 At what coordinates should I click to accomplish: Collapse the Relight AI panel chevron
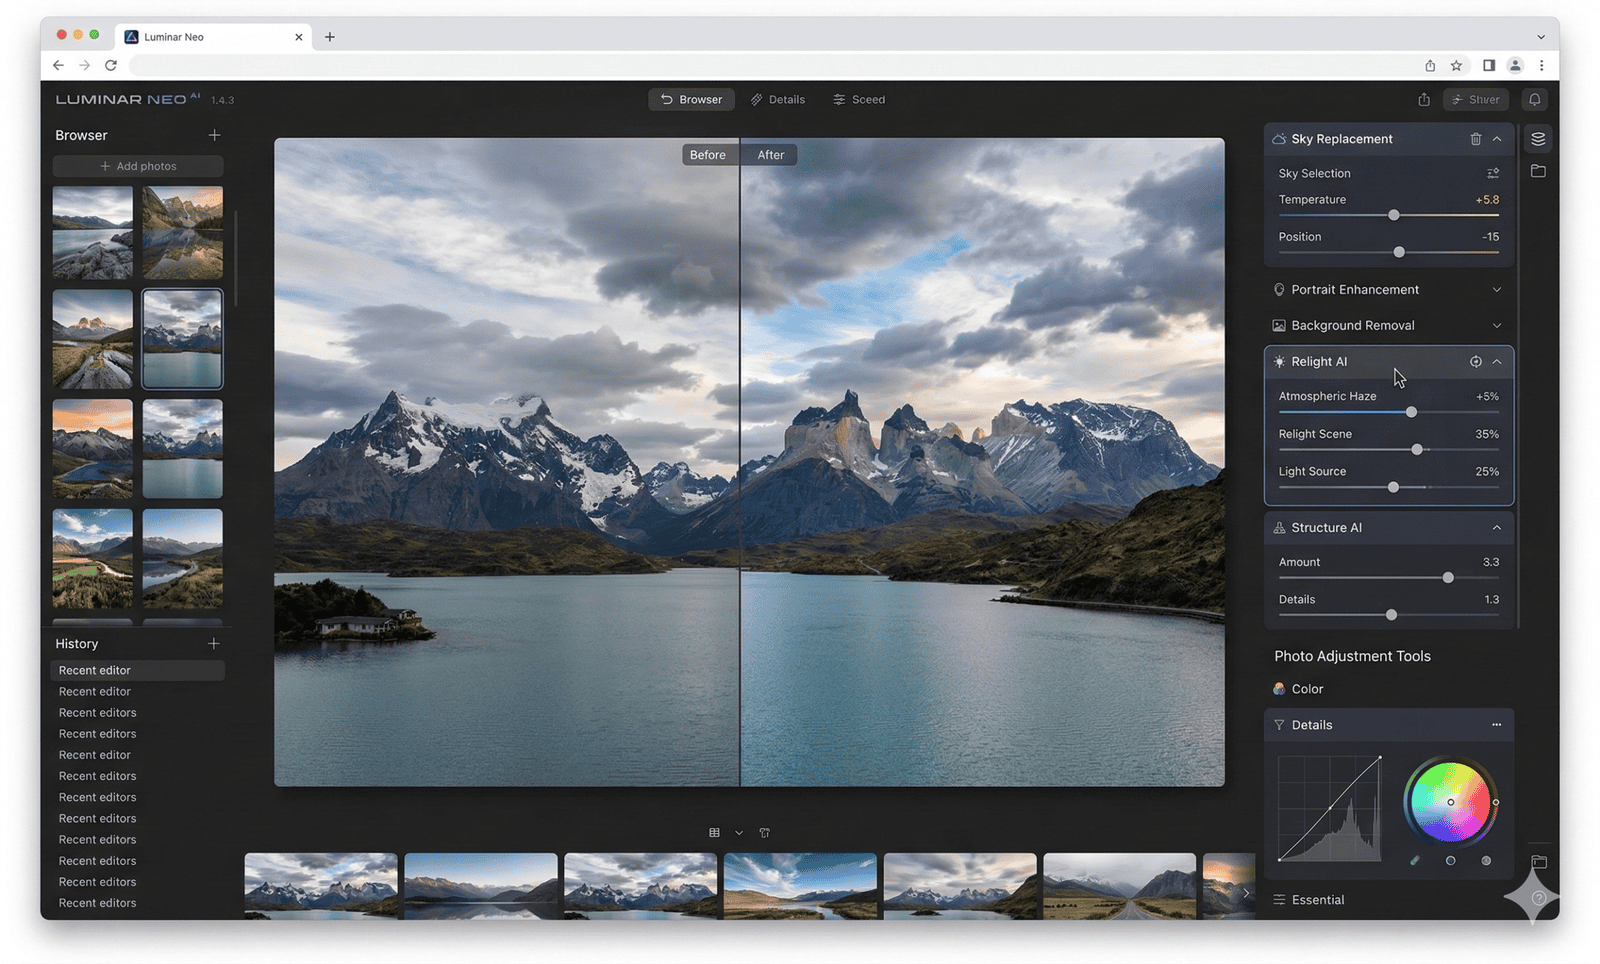tap(1497, 361)
